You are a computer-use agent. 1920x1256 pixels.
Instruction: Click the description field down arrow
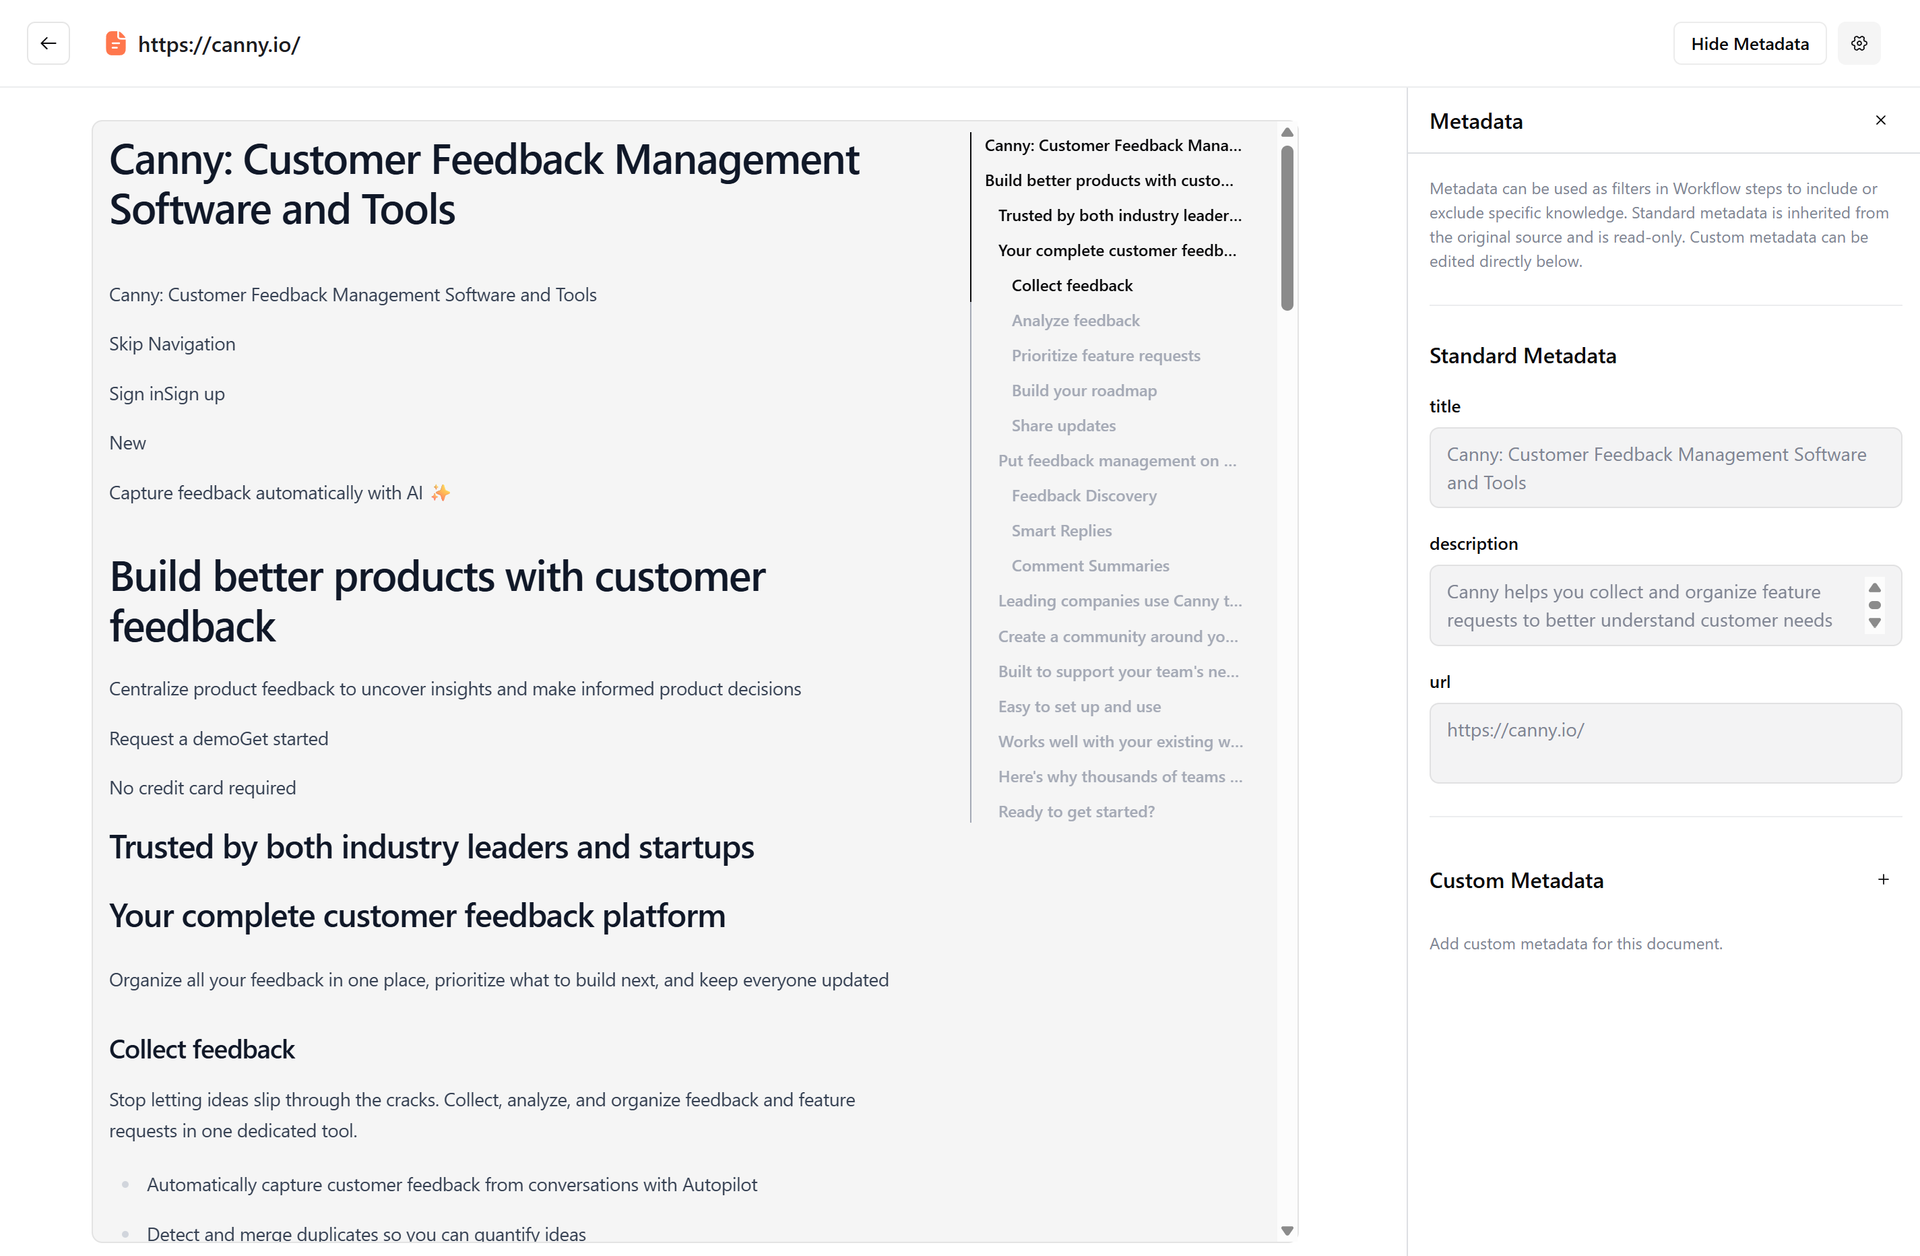[1875, 623]
